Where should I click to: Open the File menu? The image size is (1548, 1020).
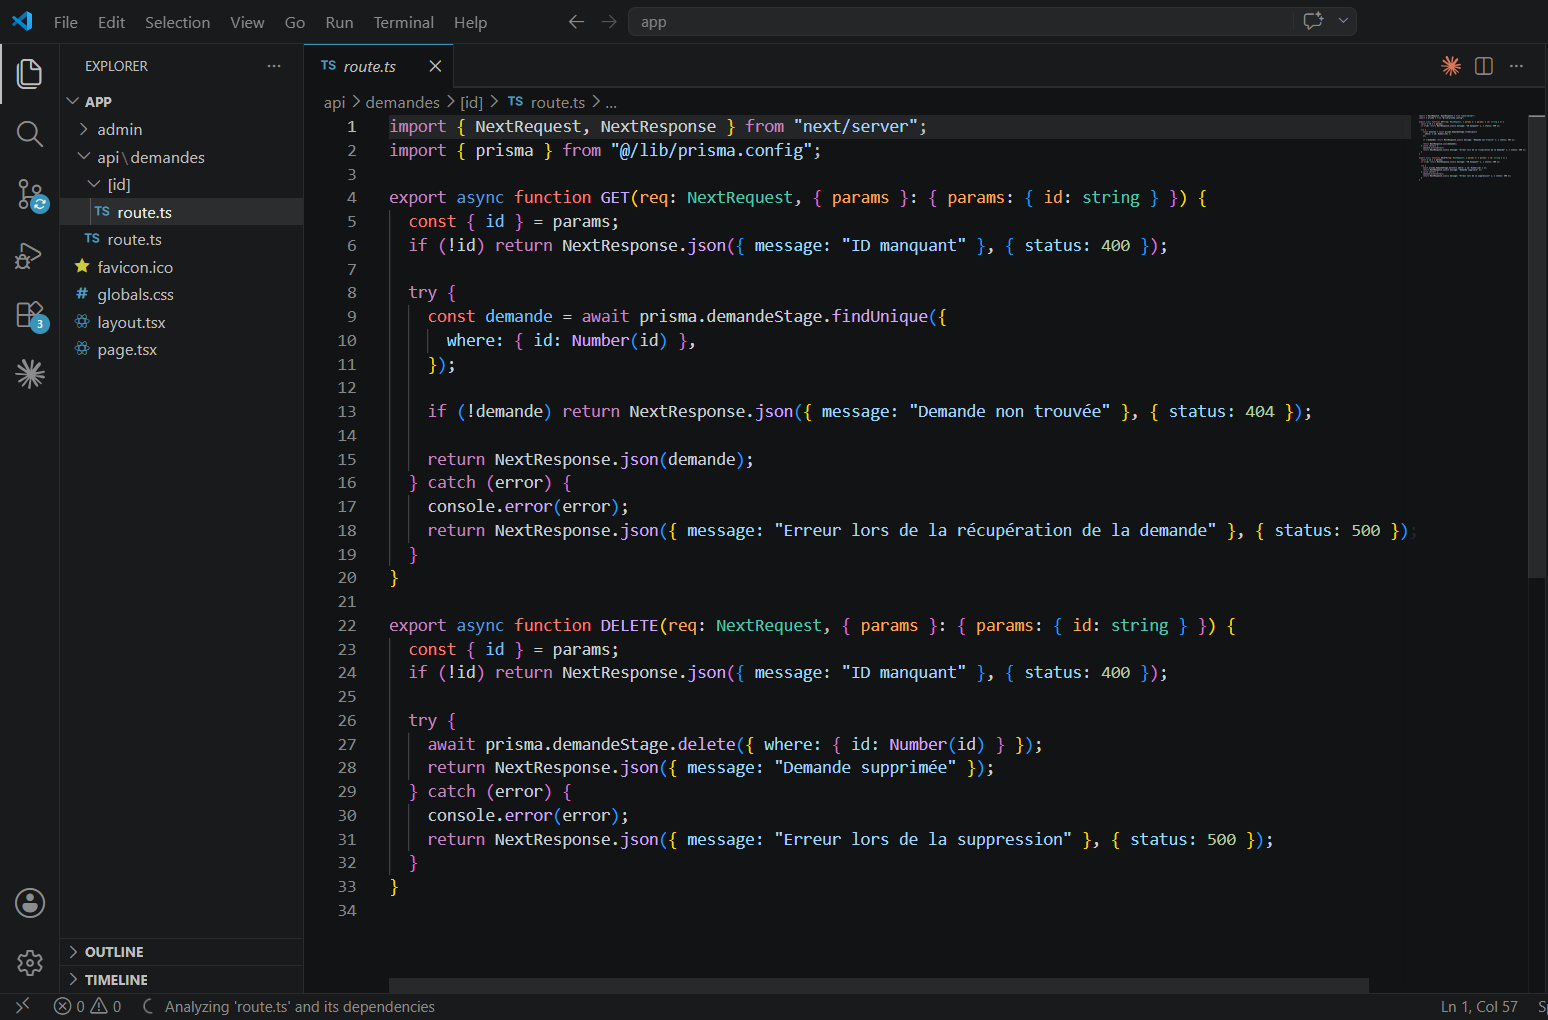coord(66,22)
